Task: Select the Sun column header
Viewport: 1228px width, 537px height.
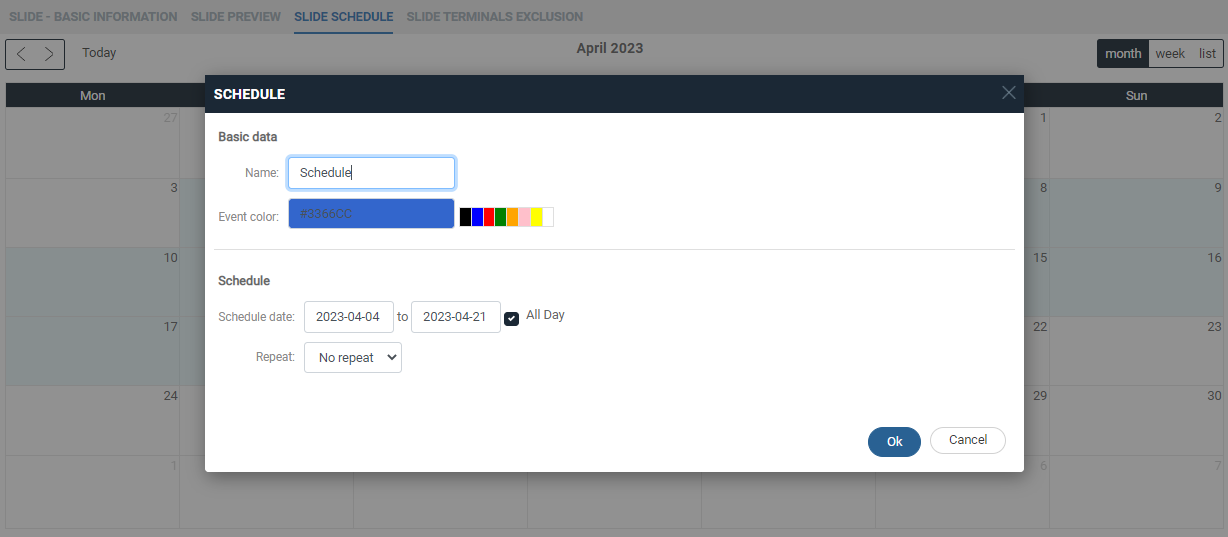Action: tap(1136, 96)
